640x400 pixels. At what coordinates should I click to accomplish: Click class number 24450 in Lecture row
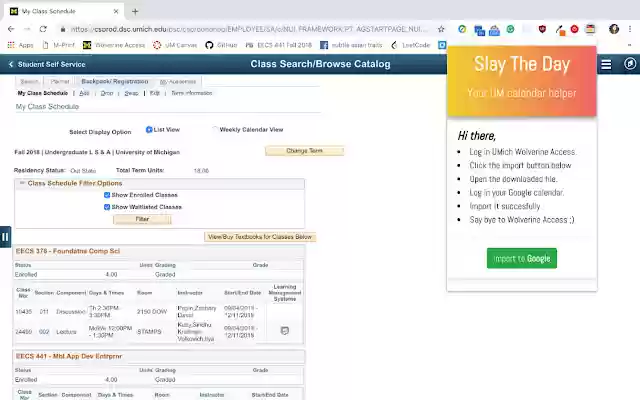(x=24, y=331)
